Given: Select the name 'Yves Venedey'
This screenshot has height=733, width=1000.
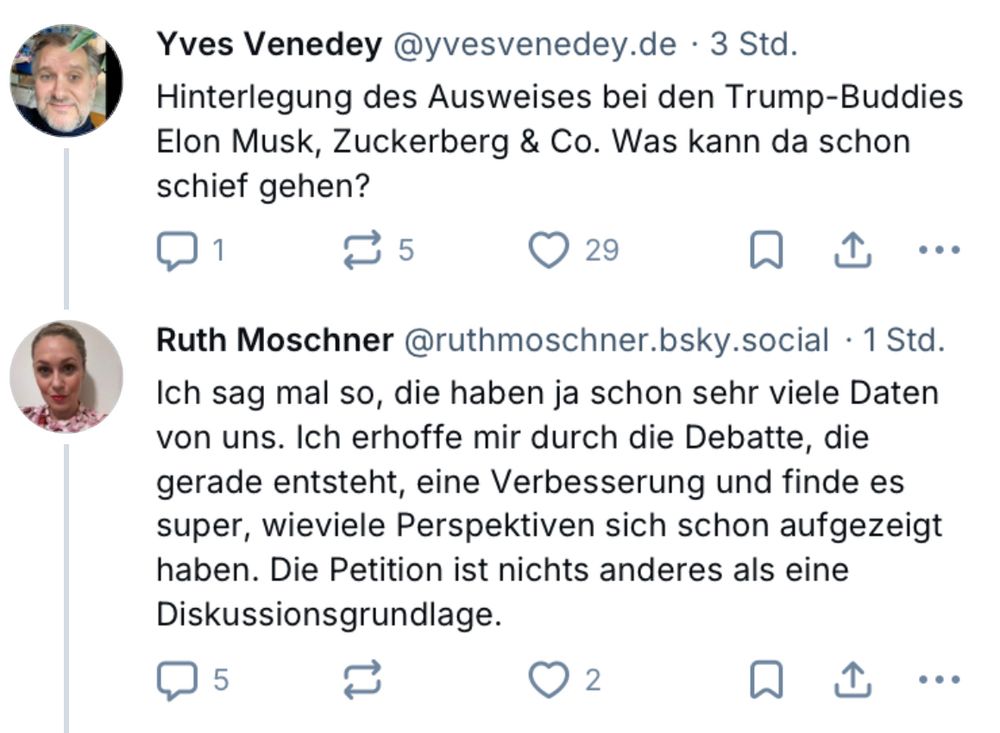Looking at the screenshot, I should coord(268,42).
